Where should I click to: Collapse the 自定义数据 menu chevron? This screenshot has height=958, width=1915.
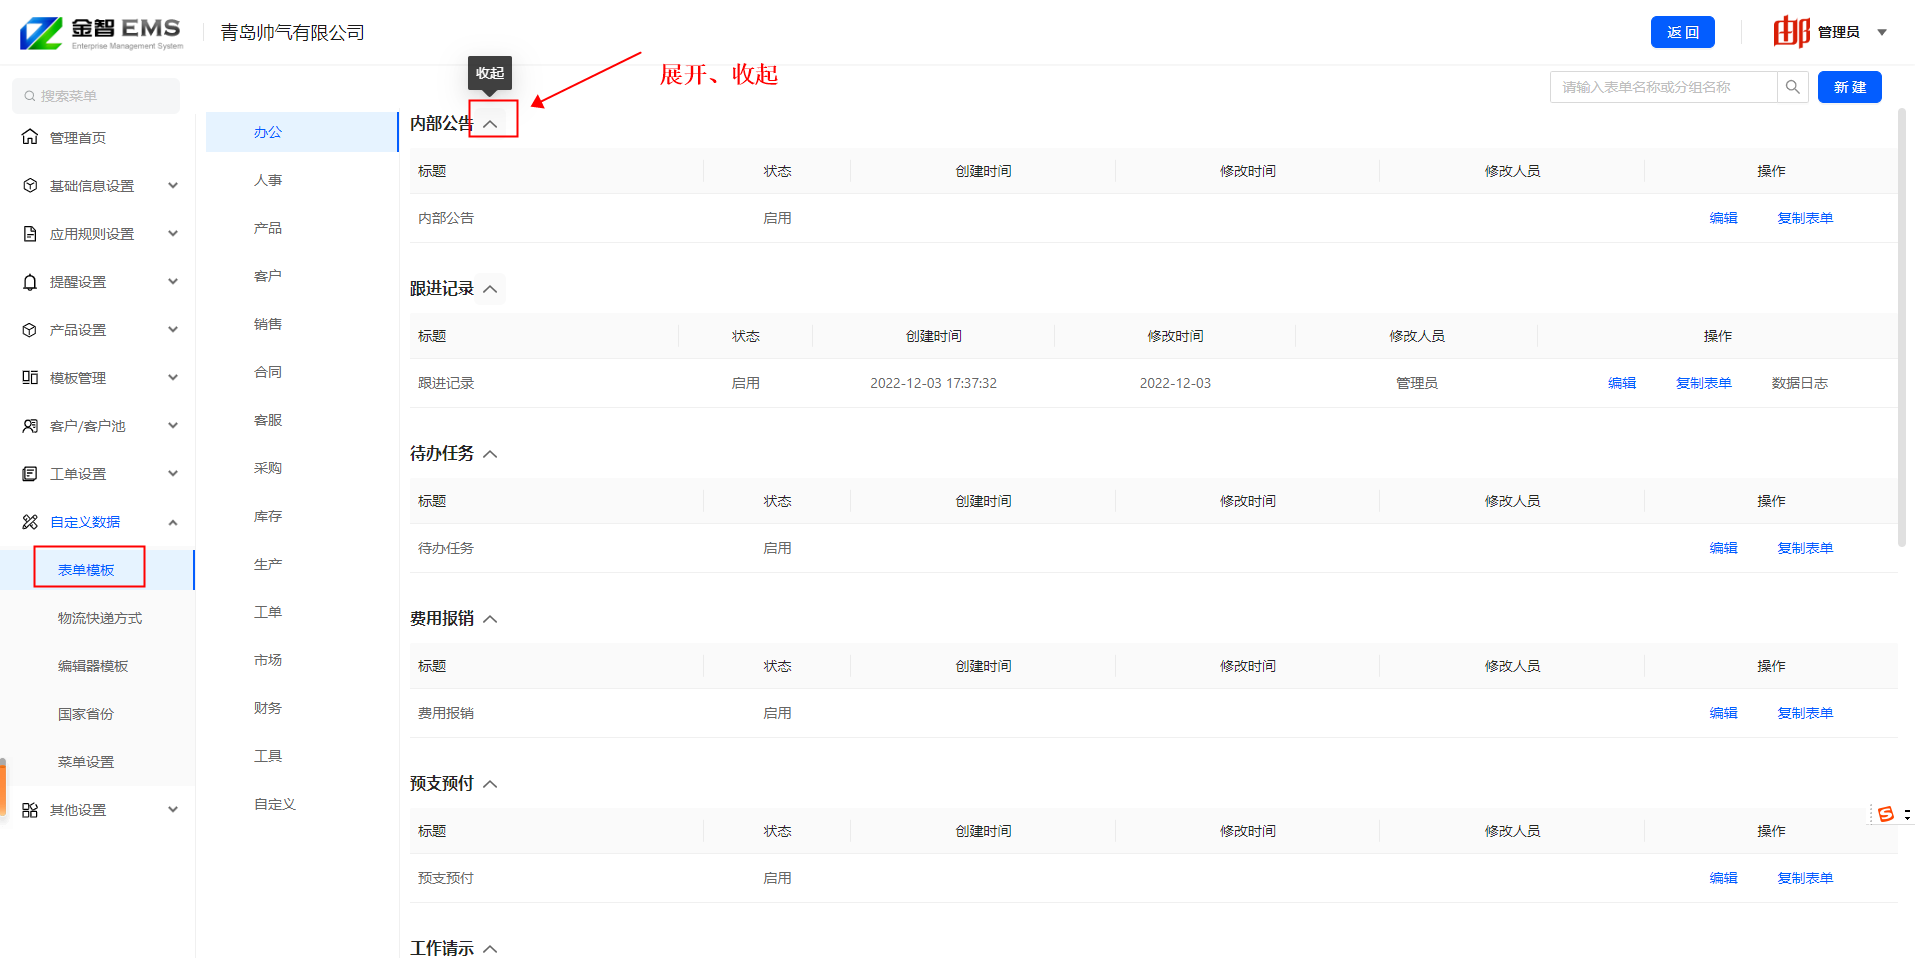(173, 522)
